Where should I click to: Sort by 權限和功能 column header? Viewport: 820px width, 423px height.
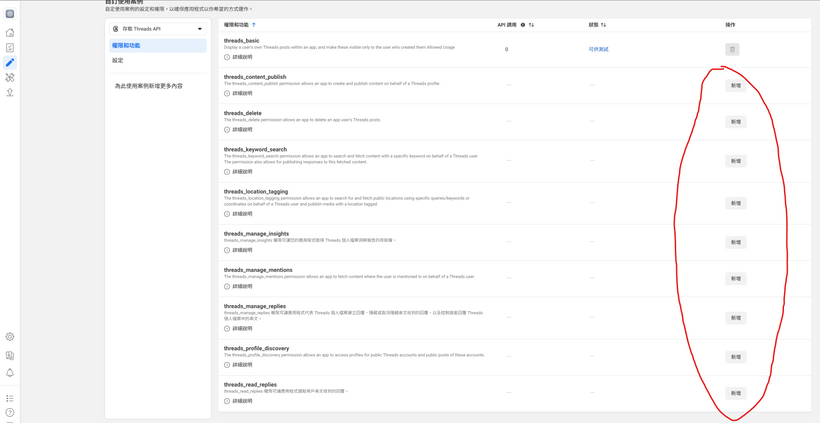coord(239,25)
